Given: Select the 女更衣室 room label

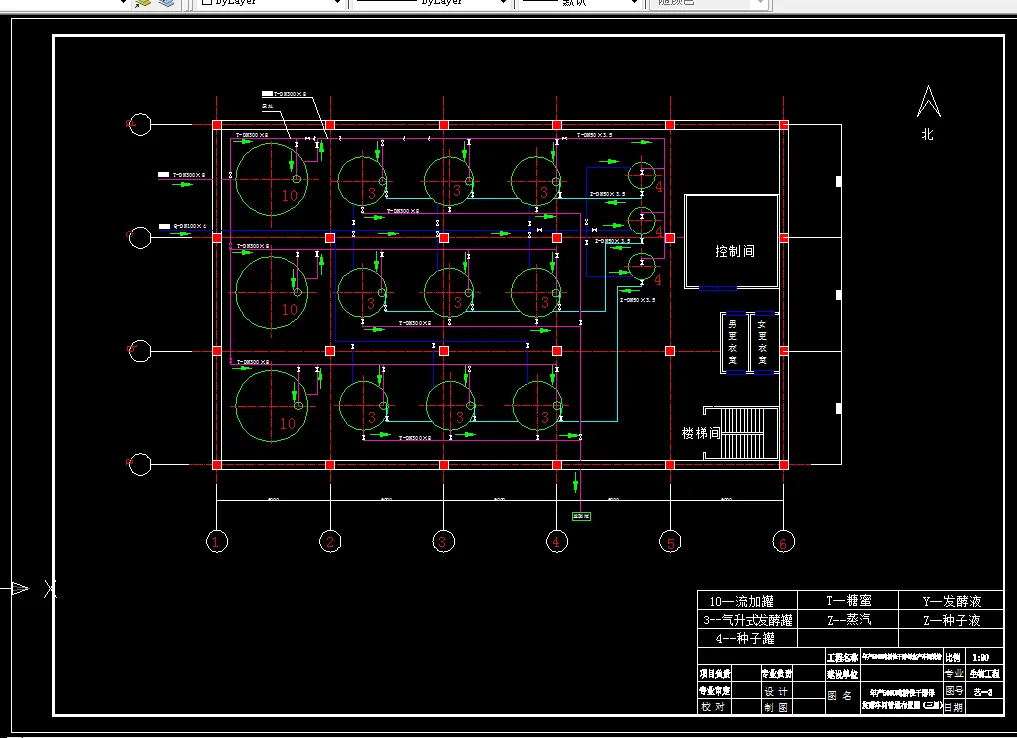Looking at the screenshot, I should click(762, 342).
